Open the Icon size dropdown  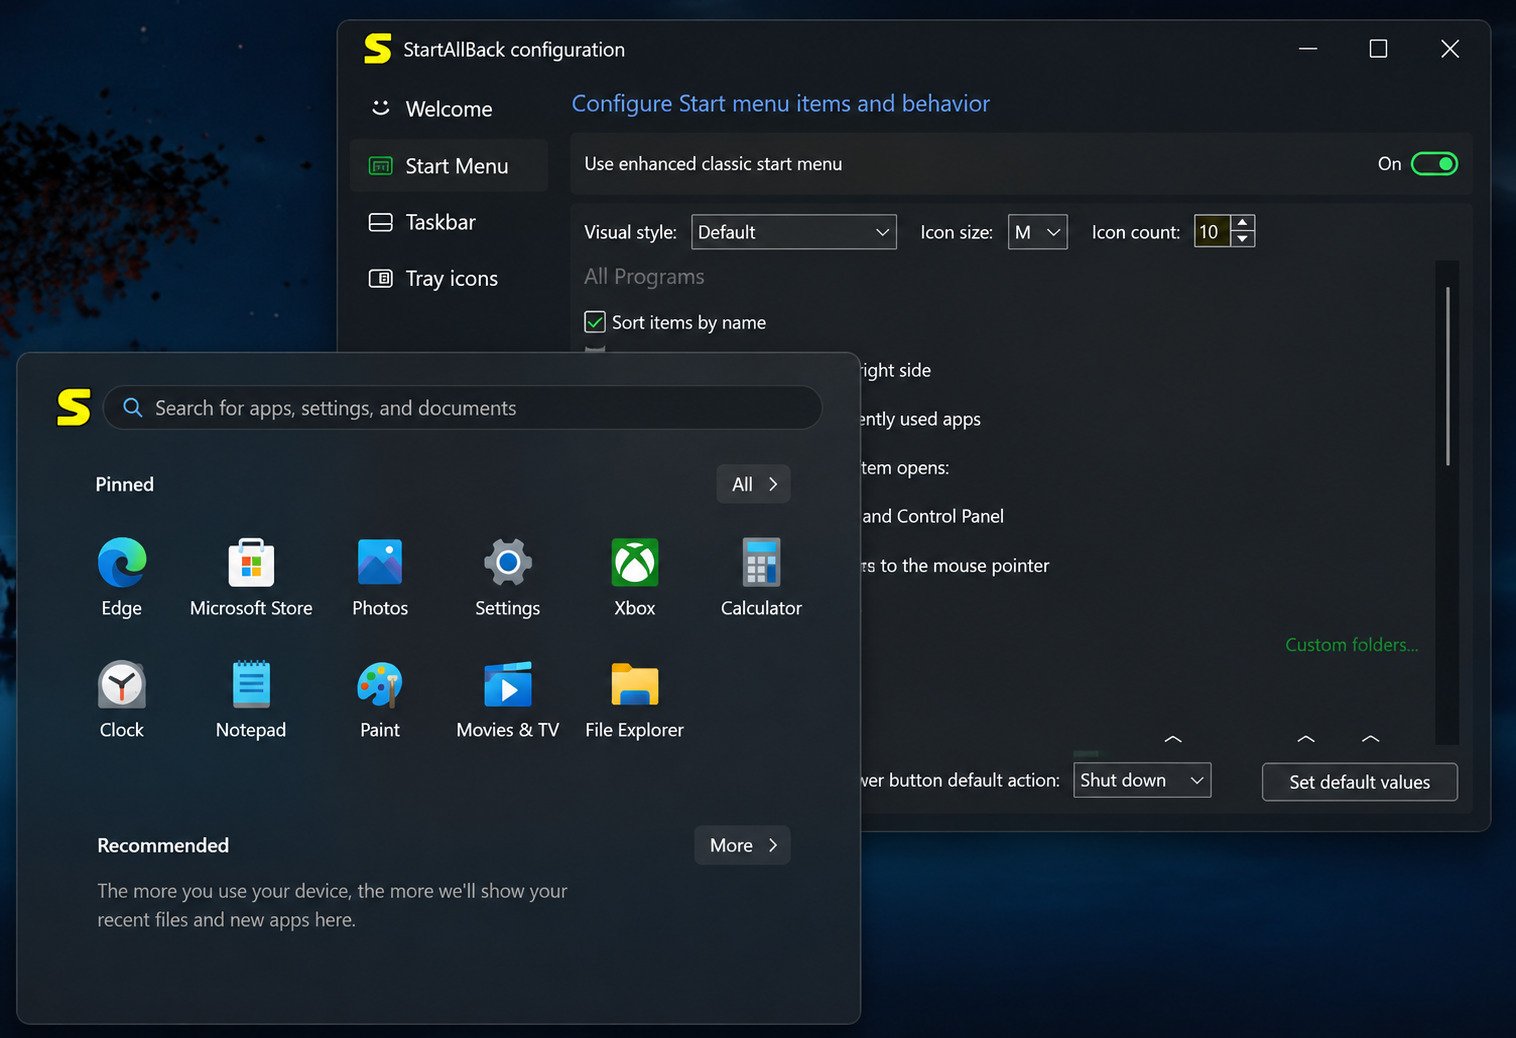[1037, 232]
